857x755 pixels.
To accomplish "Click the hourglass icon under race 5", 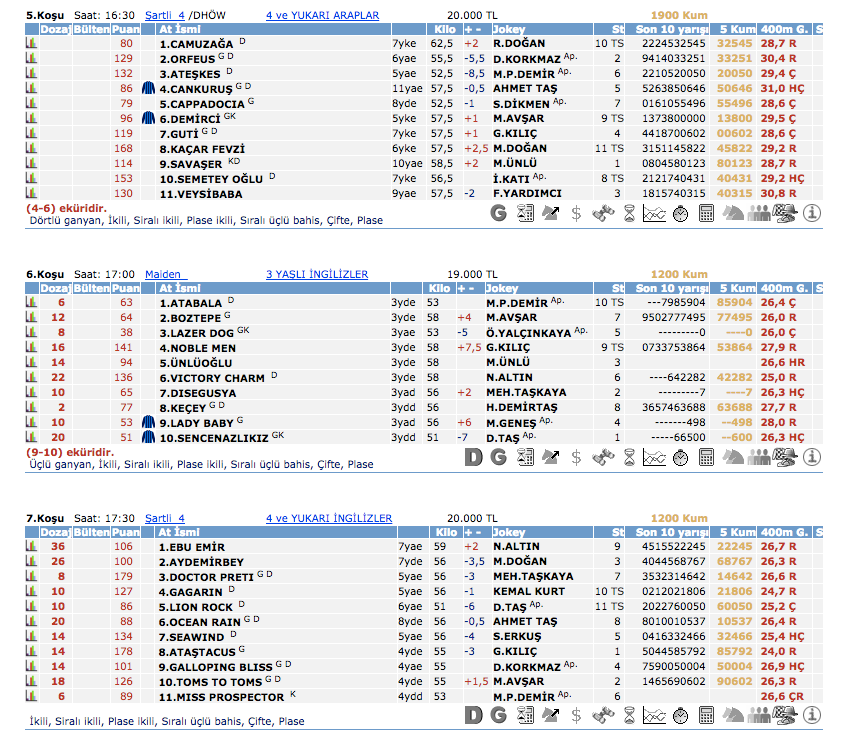I will (x=628, y=212).
